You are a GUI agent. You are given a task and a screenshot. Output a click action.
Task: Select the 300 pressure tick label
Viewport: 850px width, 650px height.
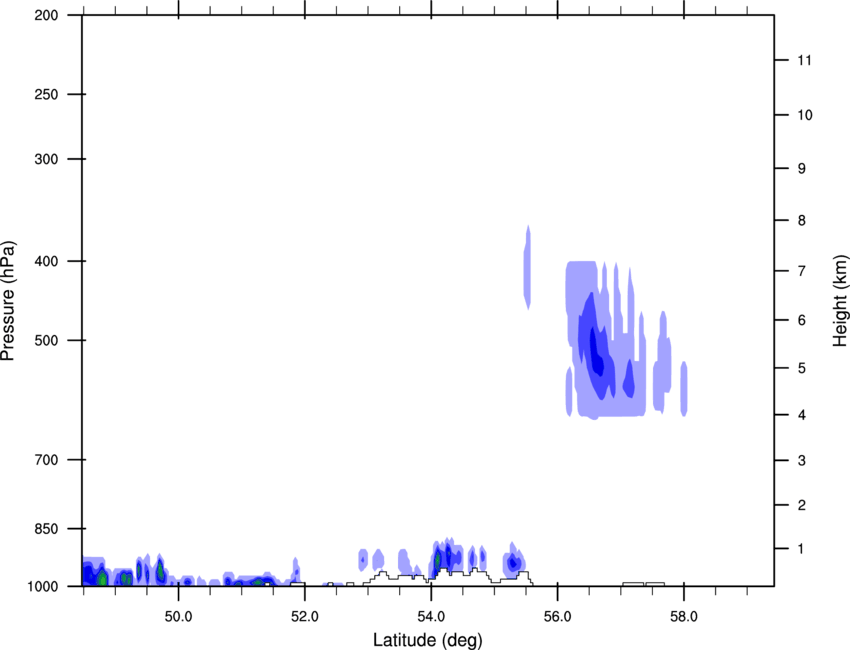pos(46,159)
